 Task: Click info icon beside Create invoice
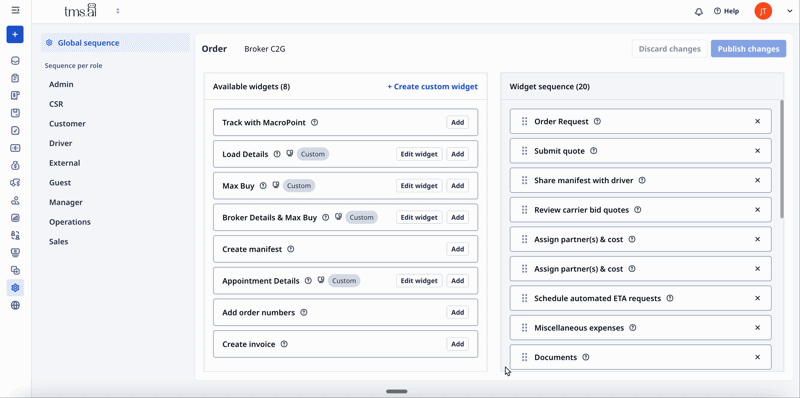284,344
